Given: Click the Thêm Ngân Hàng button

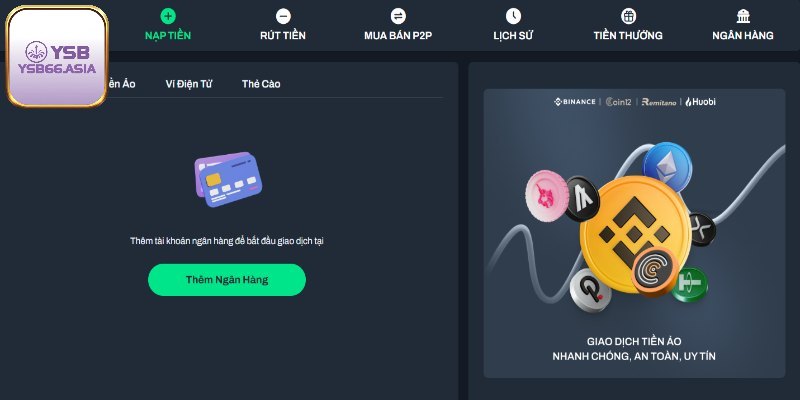Looking at the screenshot, I should pos(227,280).
